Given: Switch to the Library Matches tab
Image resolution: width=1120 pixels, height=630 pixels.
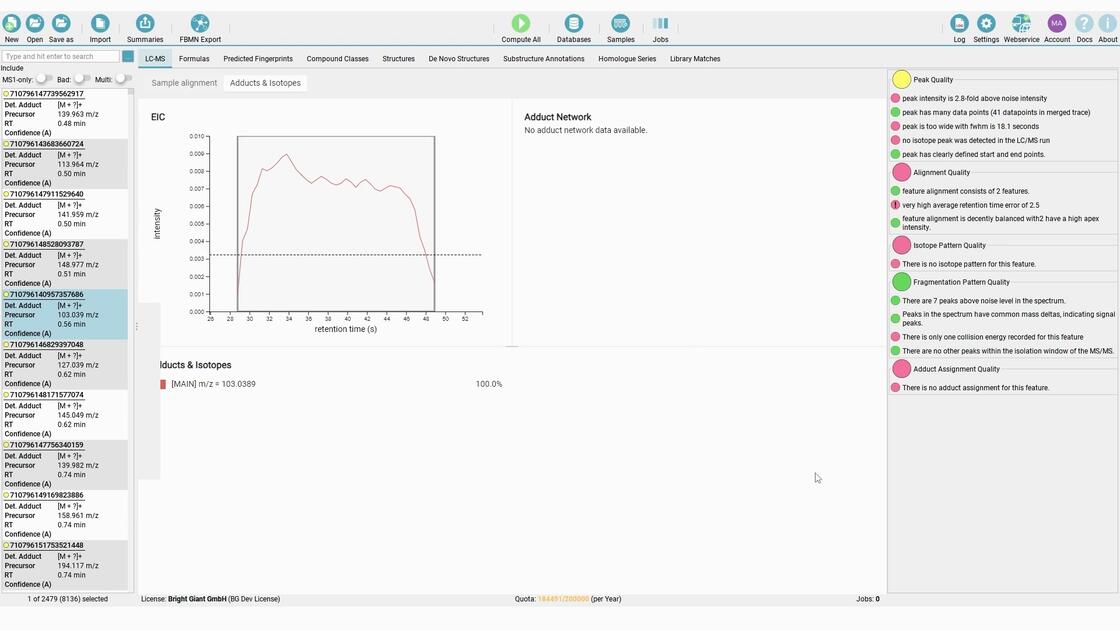Looking at the screenshot, I should click(x=695, y=59).
